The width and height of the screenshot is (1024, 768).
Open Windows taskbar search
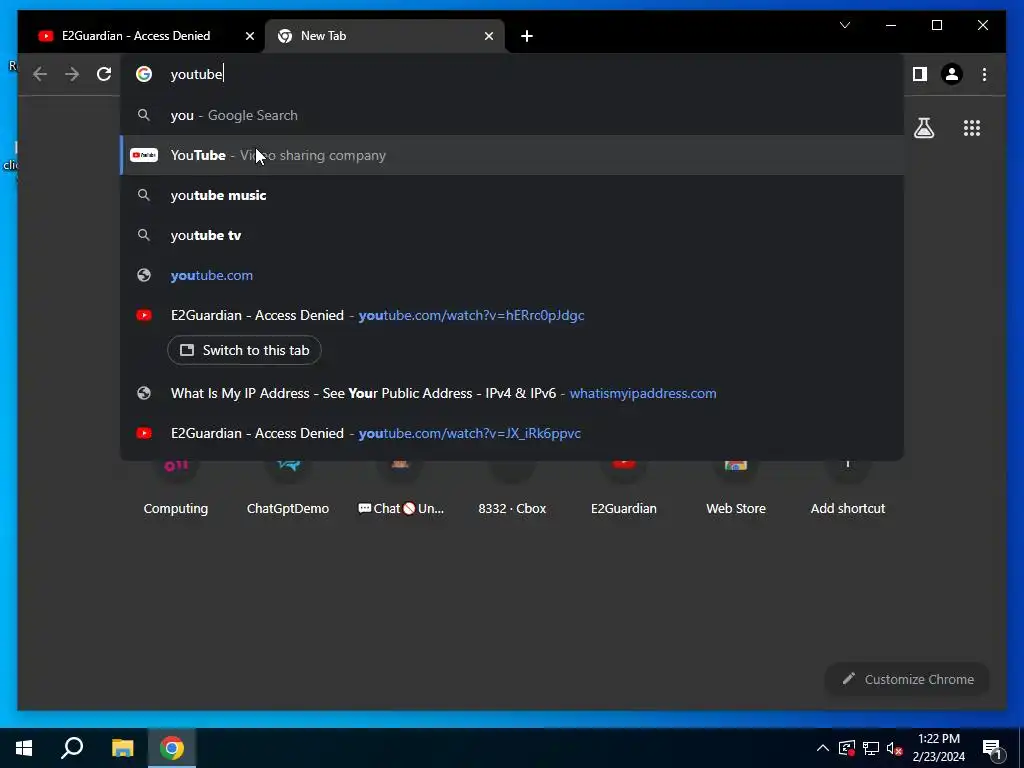[72, 748]
